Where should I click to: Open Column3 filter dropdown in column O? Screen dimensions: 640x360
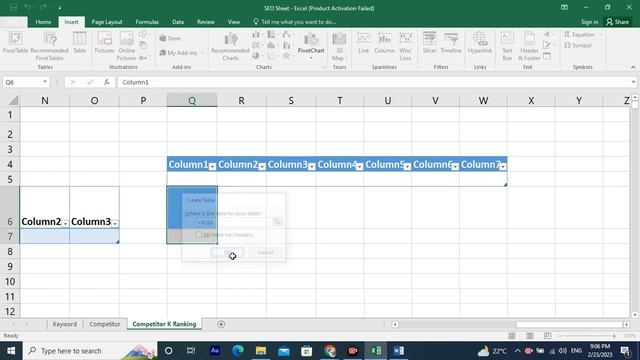[x=115, y=223]
